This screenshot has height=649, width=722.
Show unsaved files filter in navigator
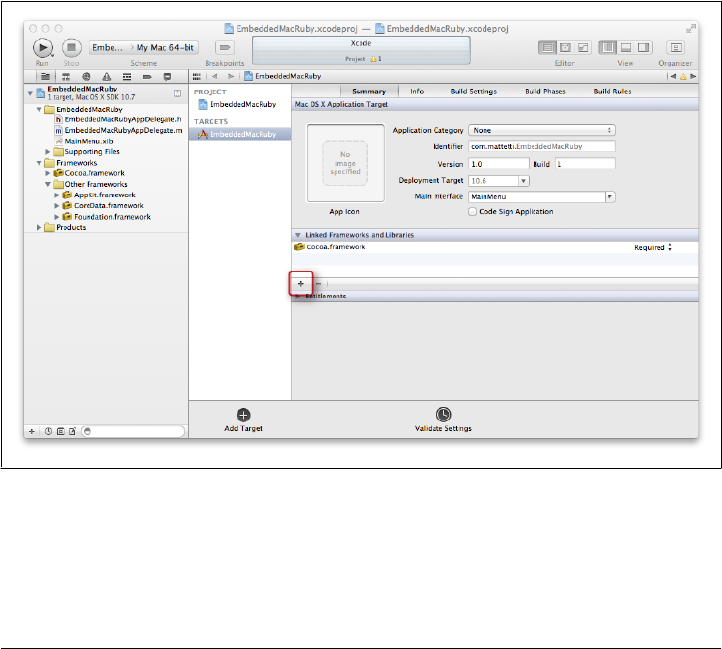[x=72, y=432]
